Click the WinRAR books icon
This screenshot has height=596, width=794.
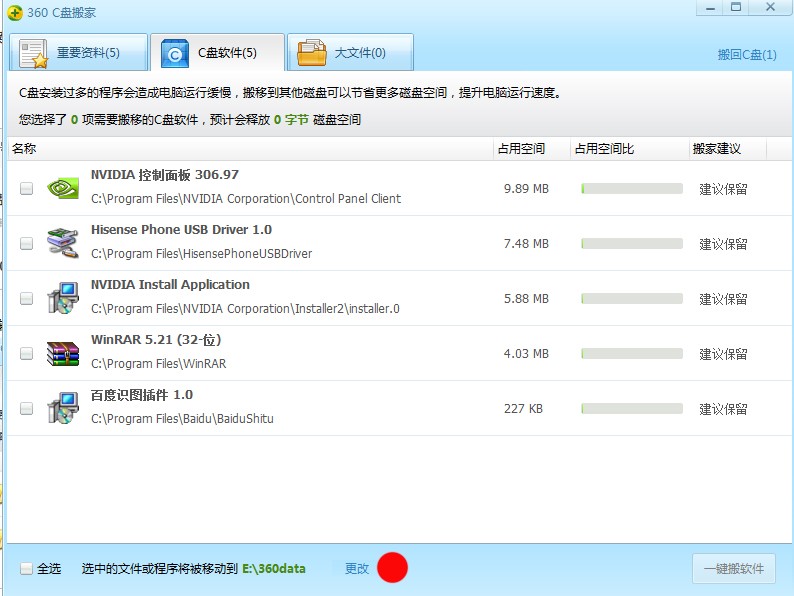(63, 353)
